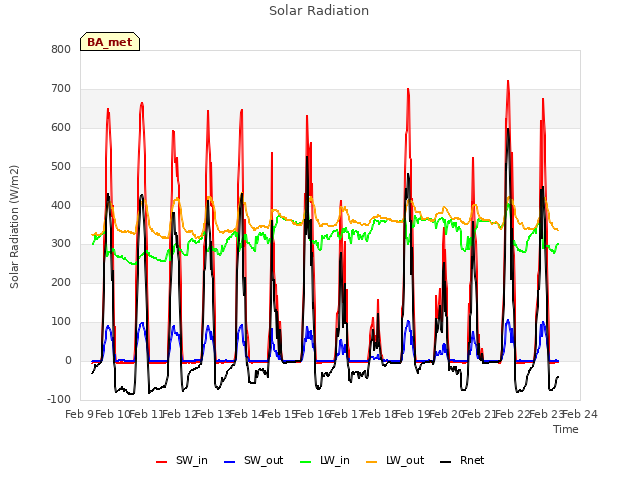This screenshot has height=480, width=640.
Task: Click the 500 y-axis tick label
Action: (x=61, y=167)
